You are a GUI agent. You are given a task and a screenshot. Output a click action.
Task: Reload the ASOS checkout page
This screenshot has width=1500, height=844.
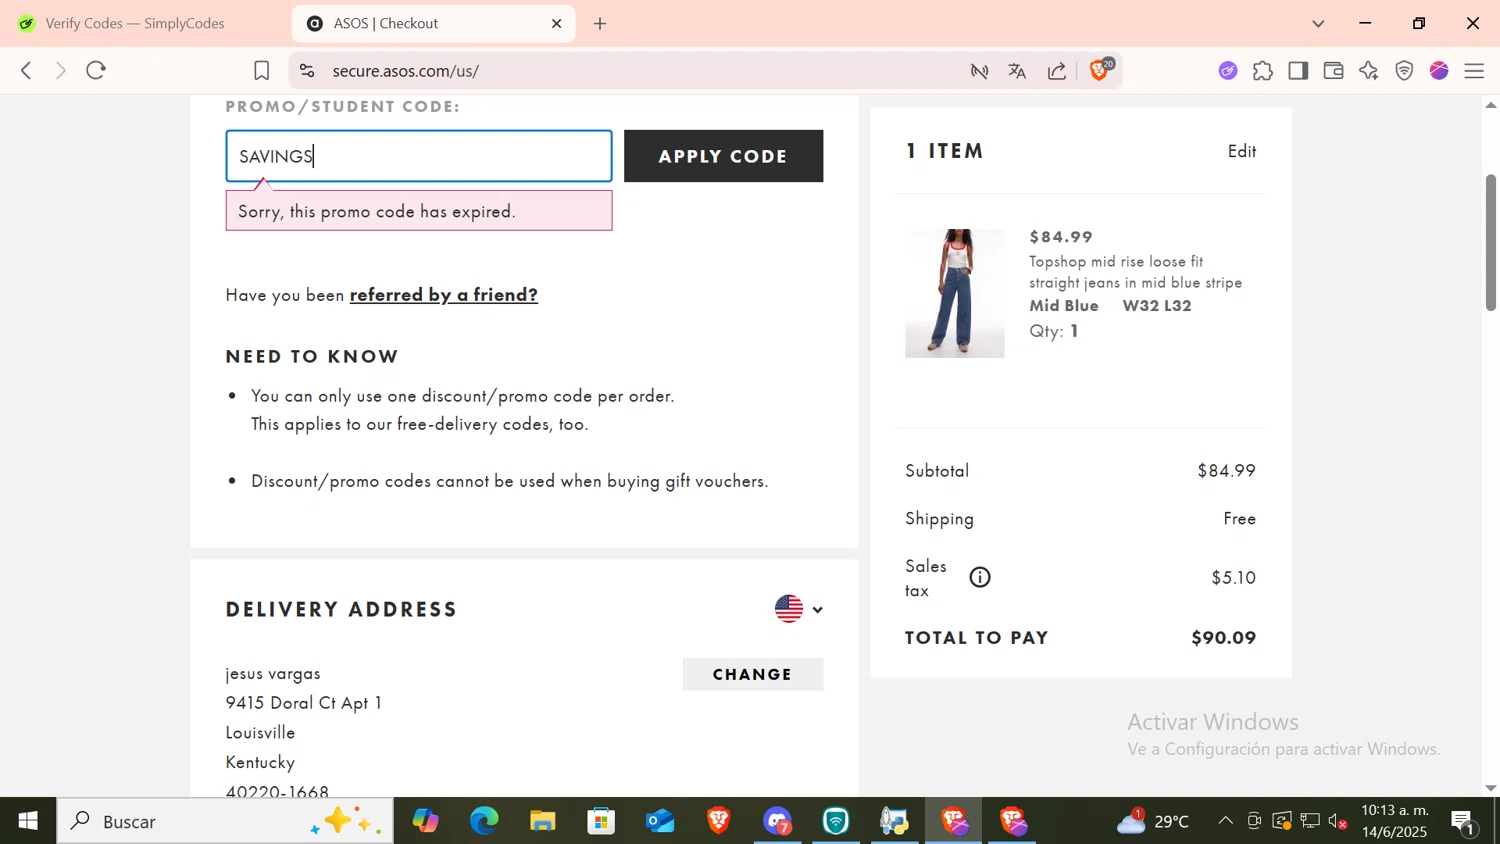pyautogui.click(x=96, y=70)
